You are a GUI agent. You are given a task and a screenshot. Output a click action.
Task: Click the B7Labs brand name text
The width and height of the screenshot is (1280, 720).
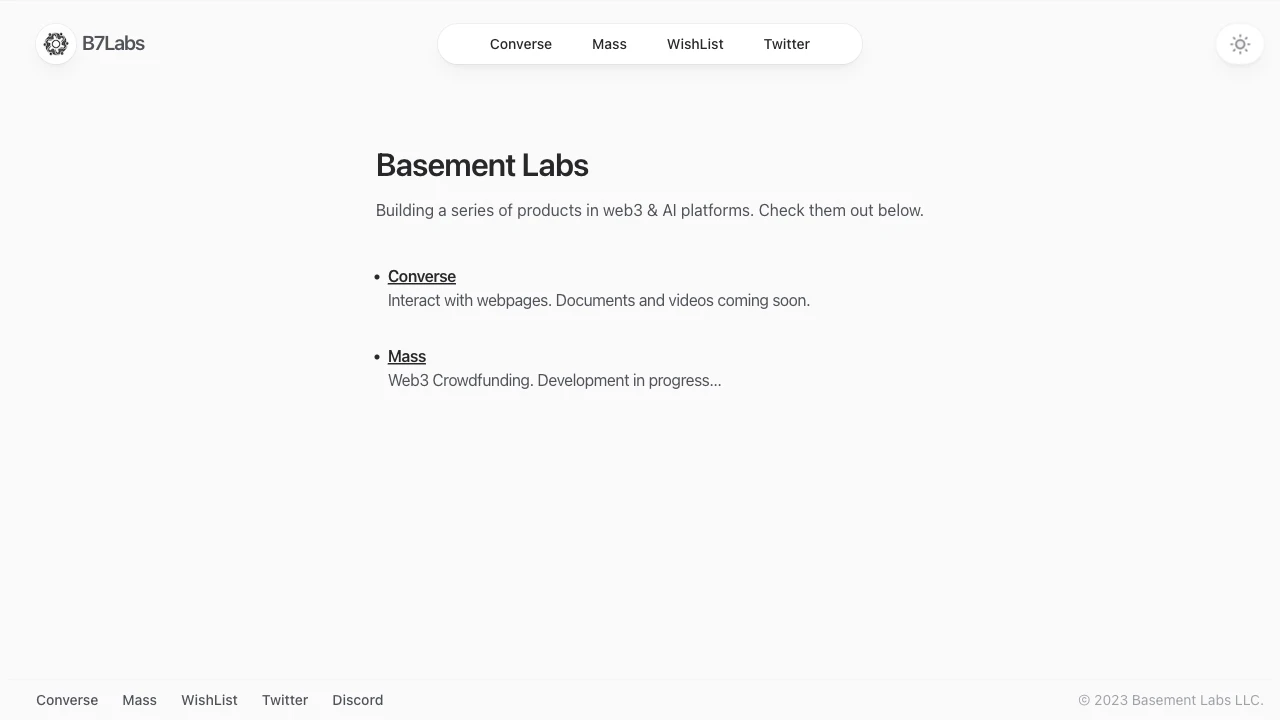(x=112, y=44)
